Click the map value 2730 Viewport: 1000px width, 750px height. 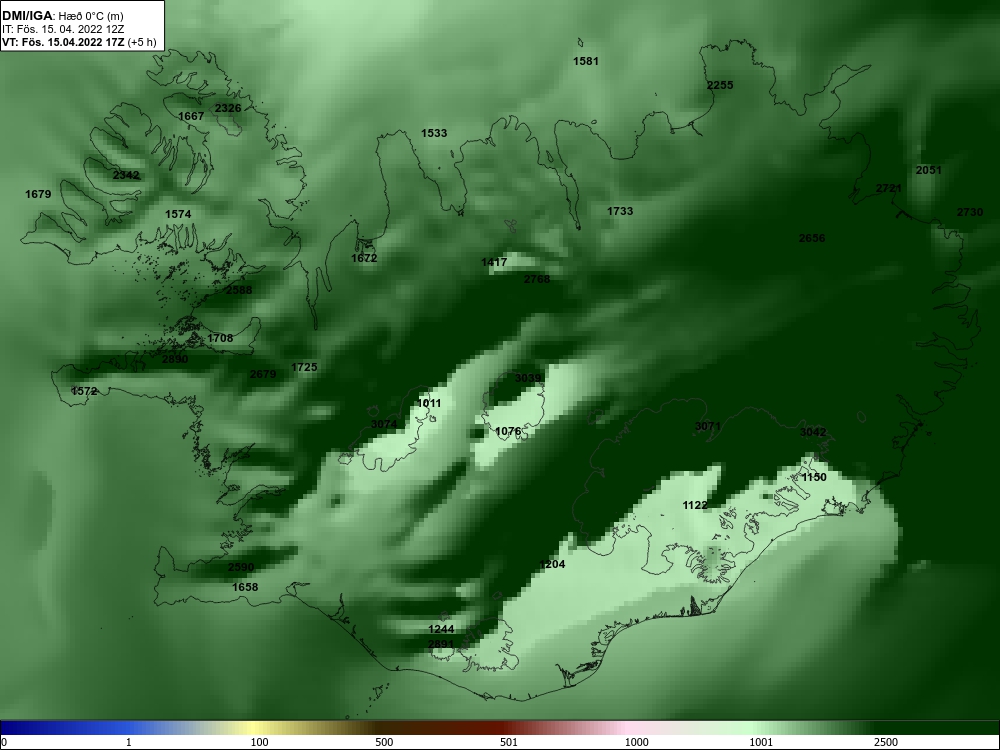(969, 212)
